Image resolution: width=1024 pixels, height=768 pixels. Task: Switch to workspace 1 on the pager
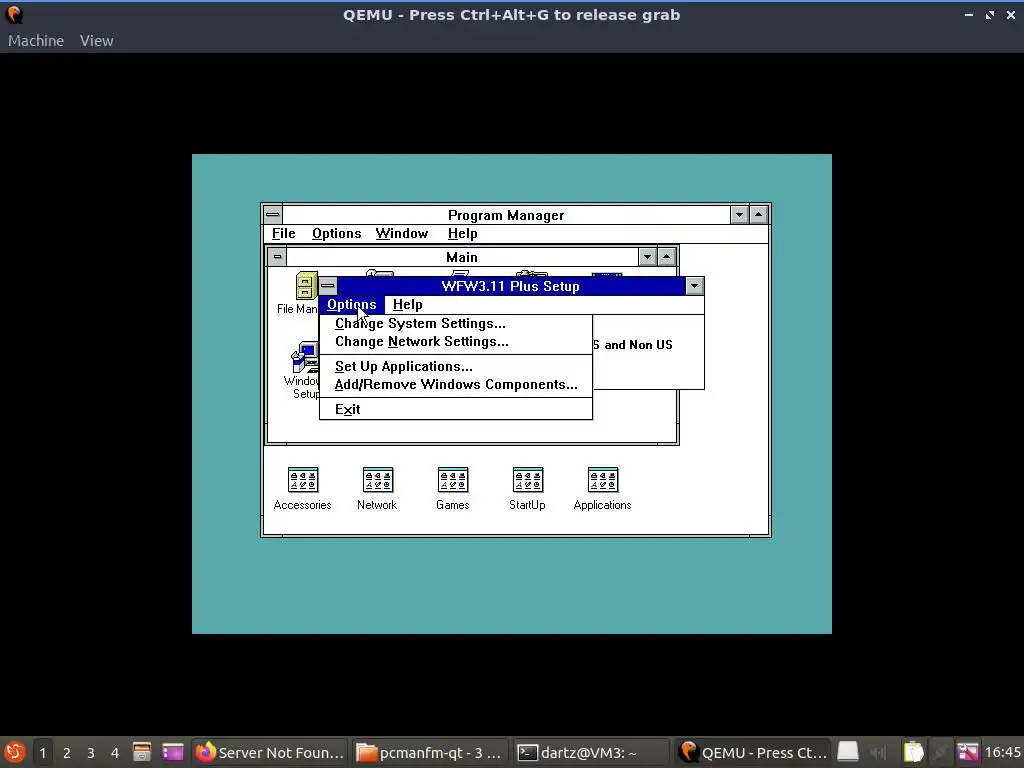[42, 752]
